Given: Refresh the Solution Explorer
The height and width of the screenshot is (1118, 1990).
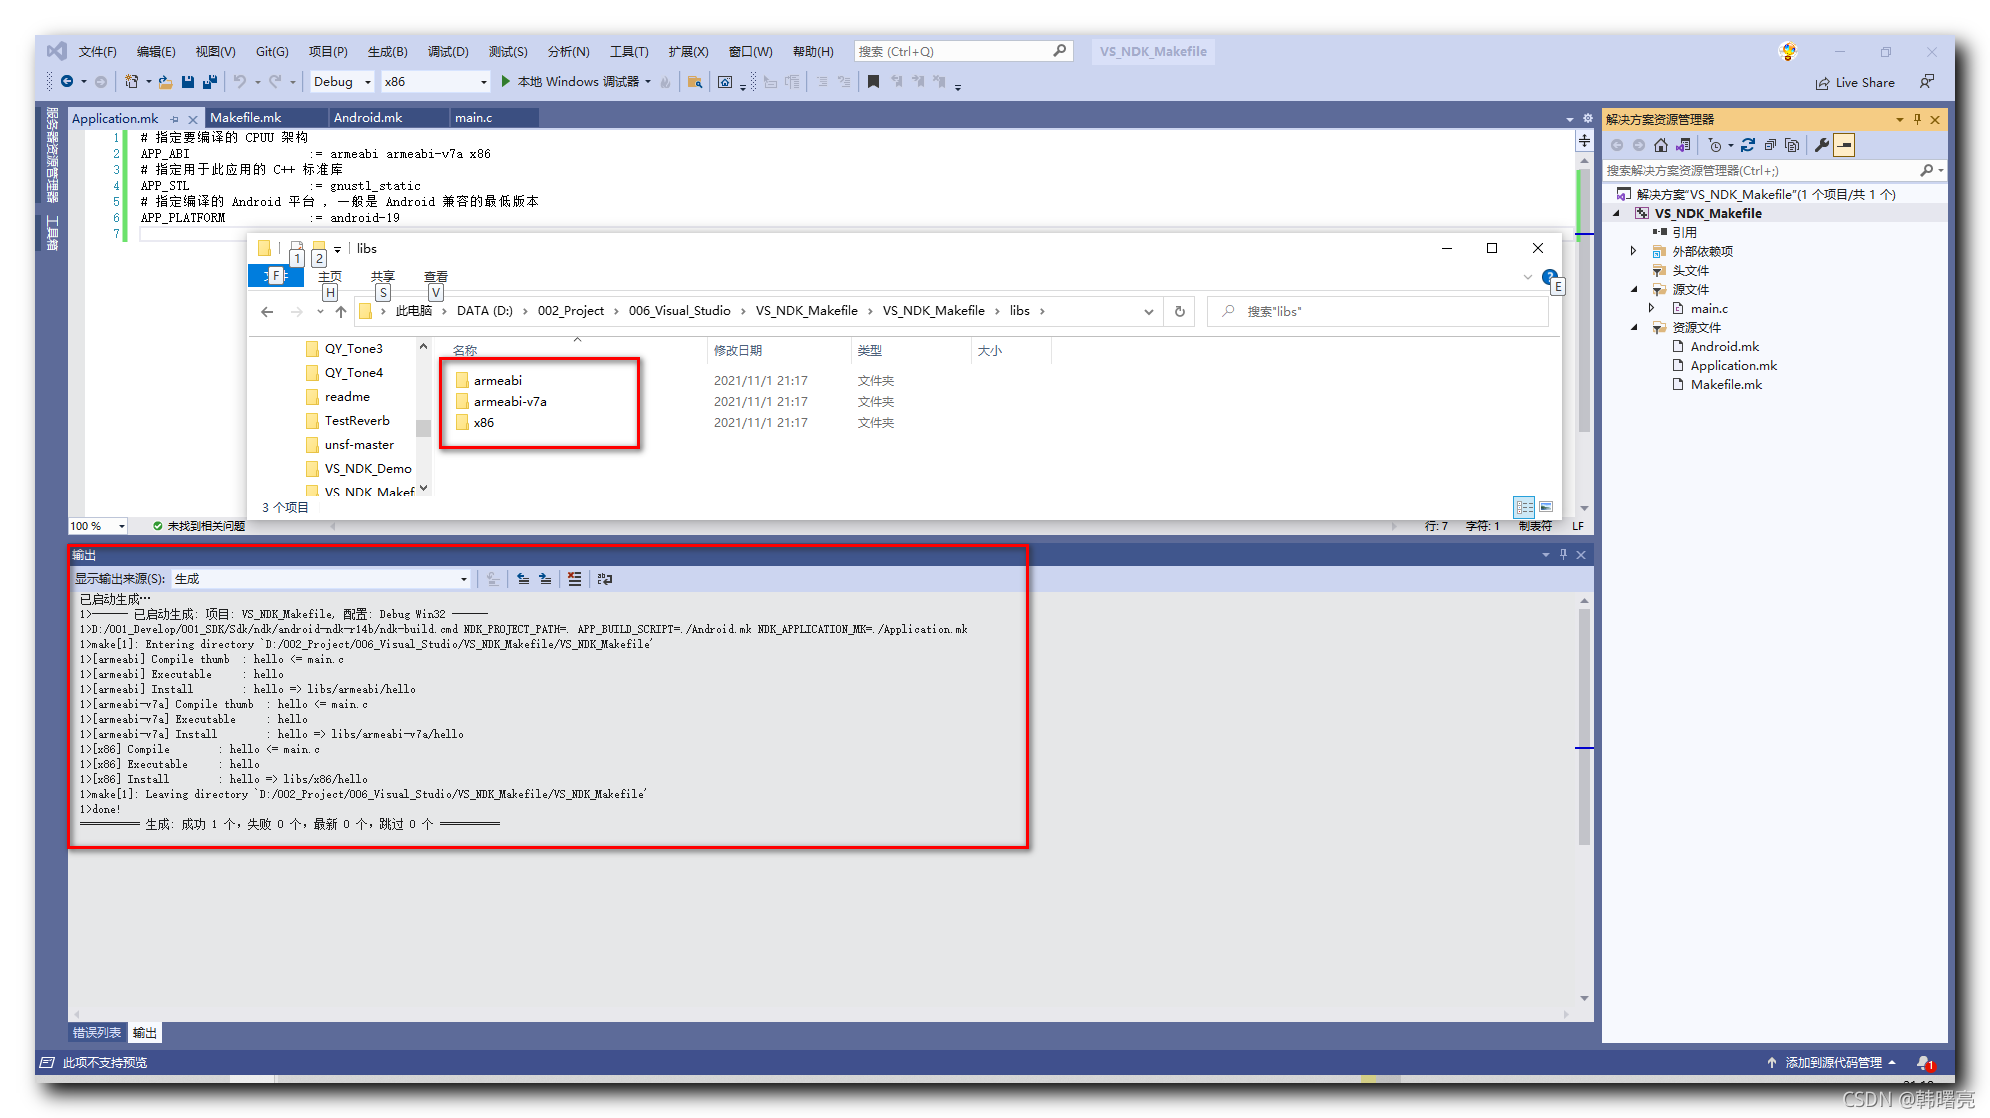Looking at the screenshot, I should (1748, 145).
